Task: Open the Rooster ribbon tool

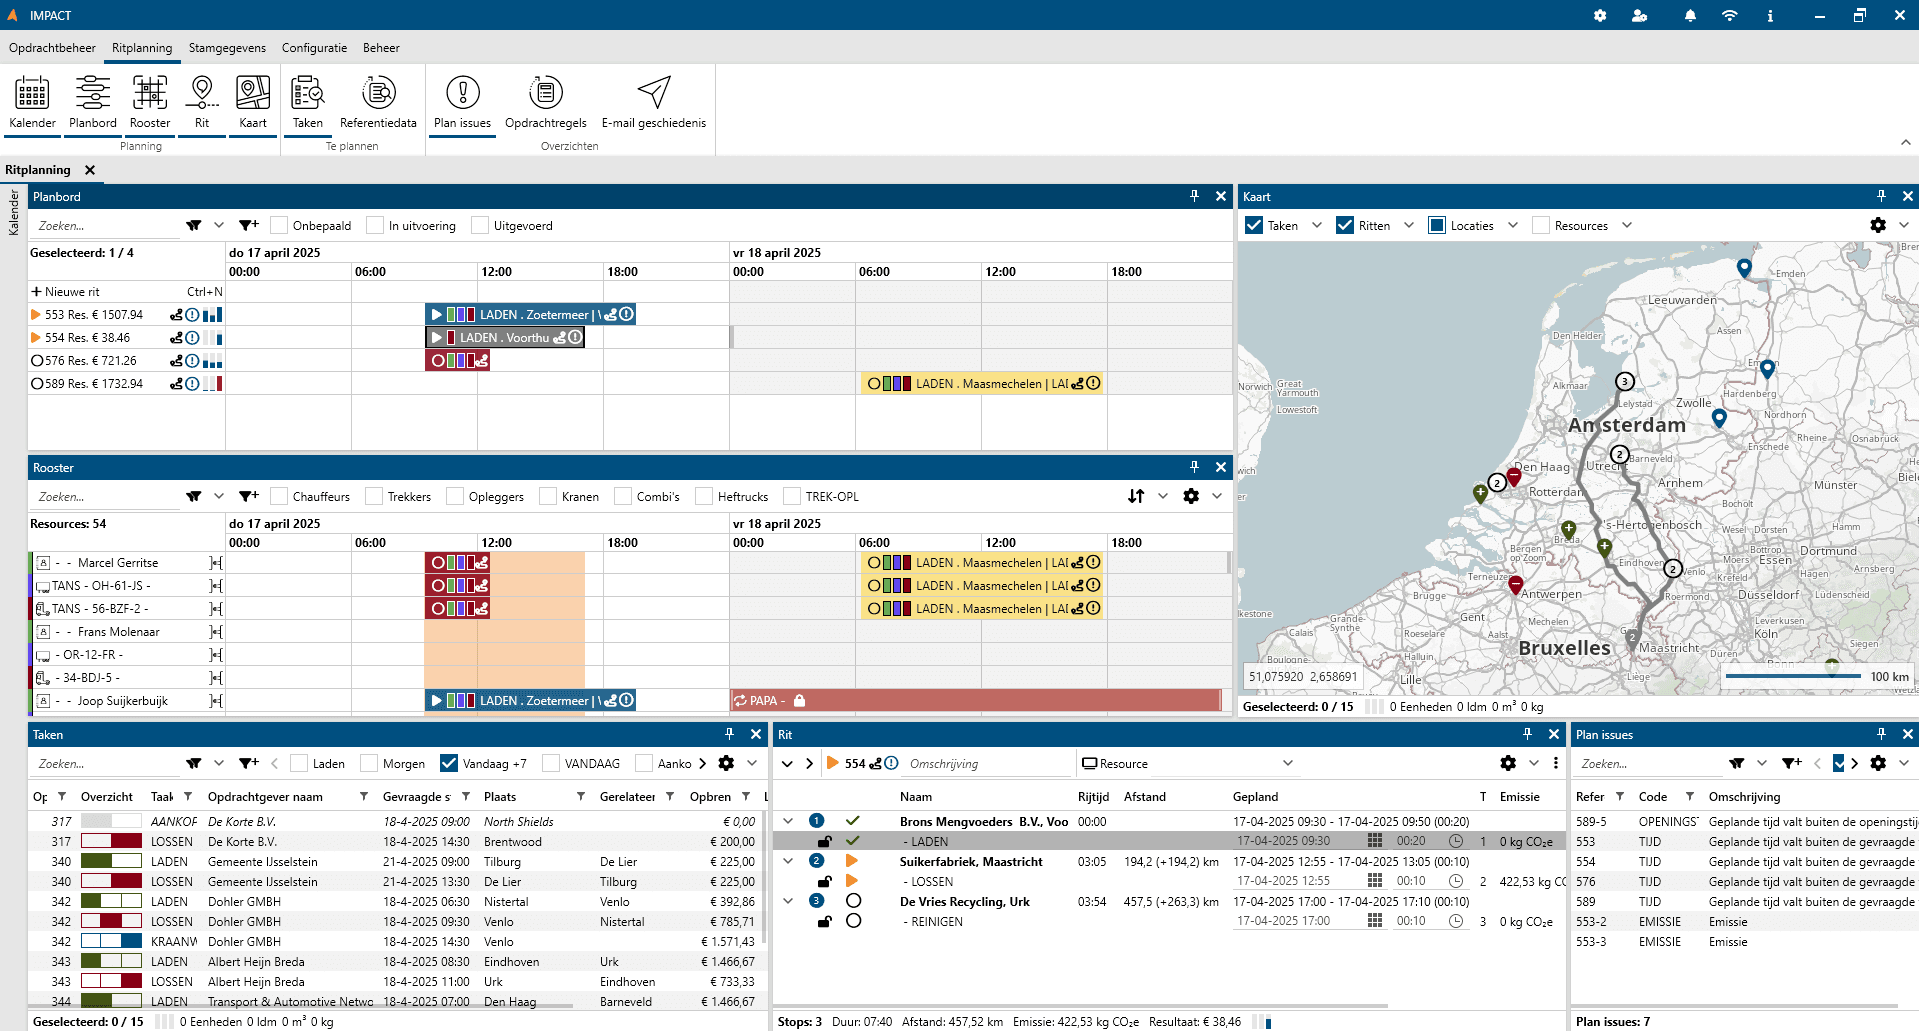Action: point(150,103)
